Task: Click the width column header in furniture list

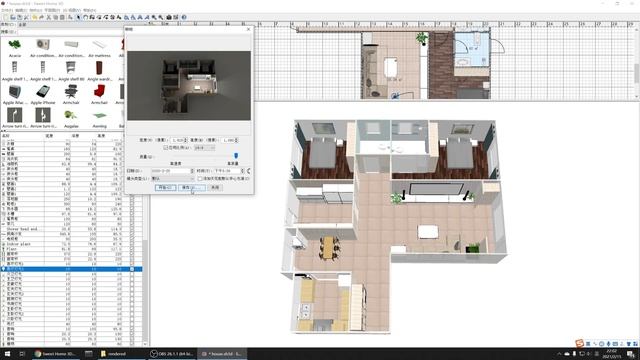Action: point(49,136)
